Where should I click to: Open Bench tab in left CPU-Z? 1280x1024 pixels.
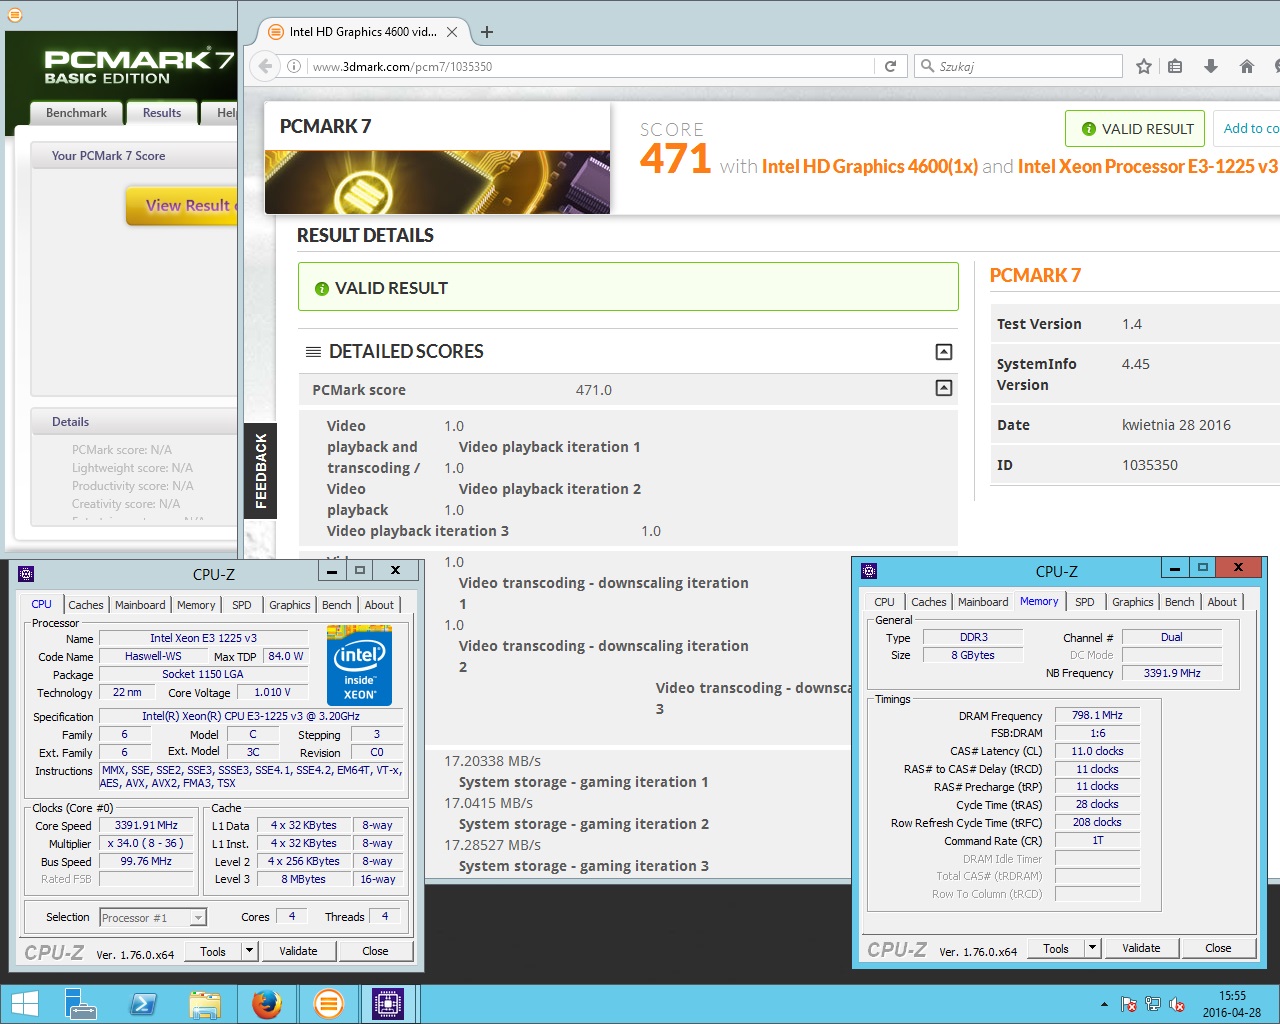pos(337,605)
